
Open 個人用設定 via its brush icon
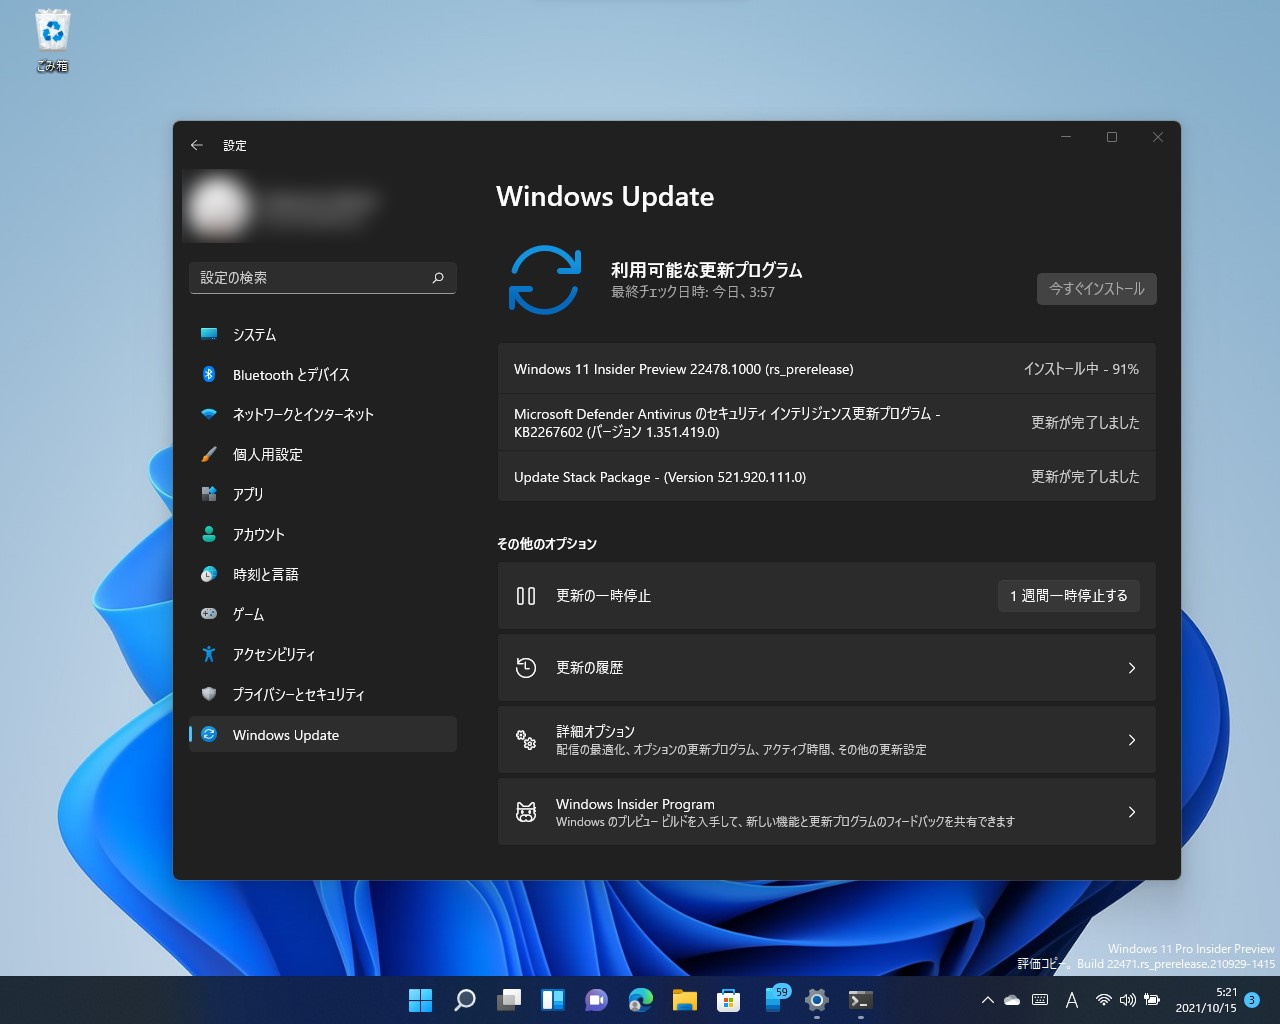(x=209, y=454)
